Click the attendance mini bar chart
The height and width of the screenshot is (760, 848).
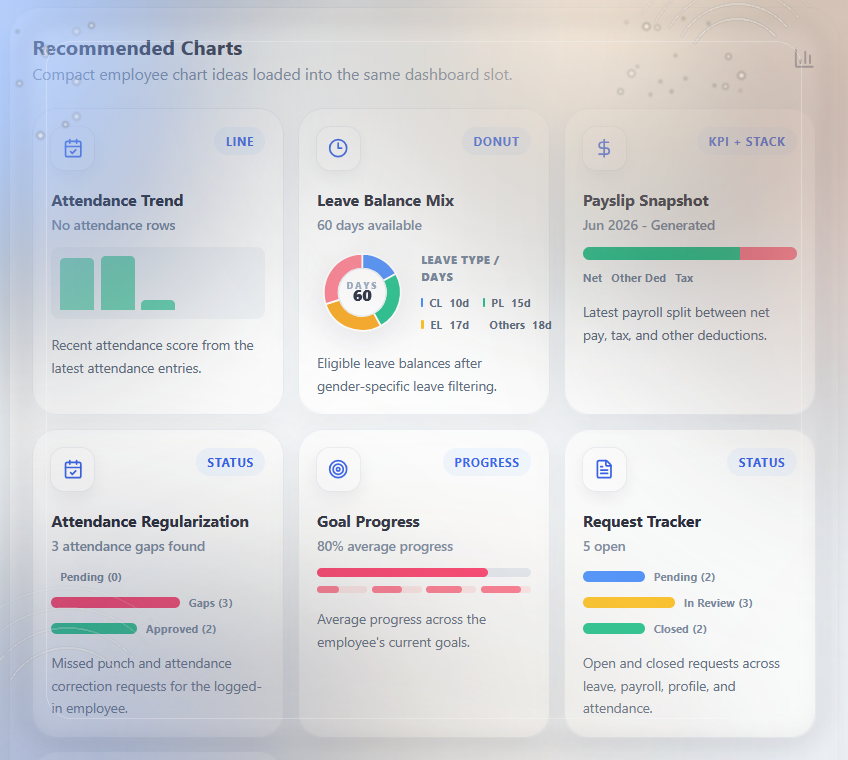[158, 283]
